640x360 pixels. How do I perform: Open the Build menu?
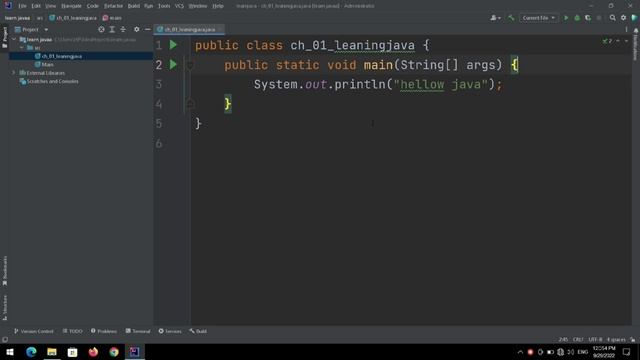coord(133,6)
